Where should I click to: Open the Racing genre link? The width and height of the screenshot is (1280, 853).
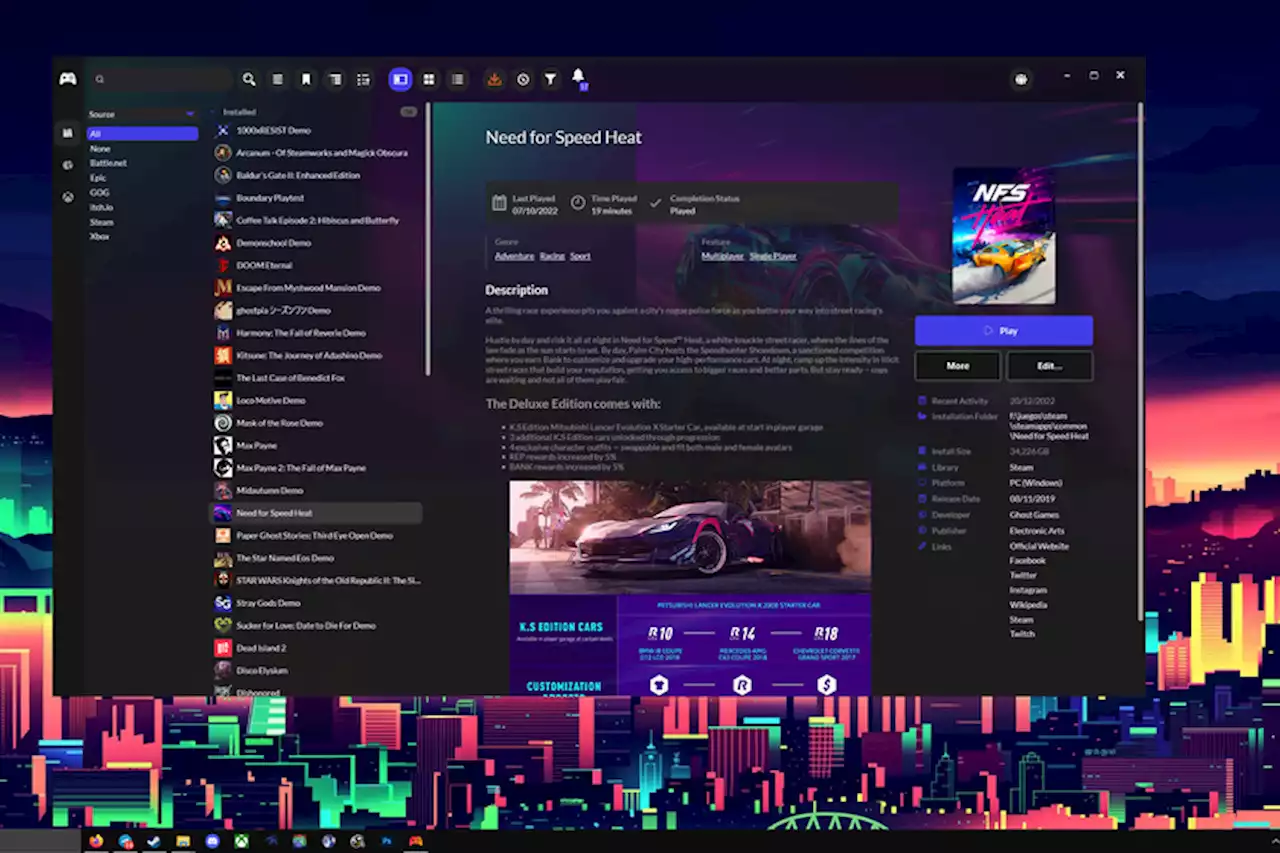552,256
